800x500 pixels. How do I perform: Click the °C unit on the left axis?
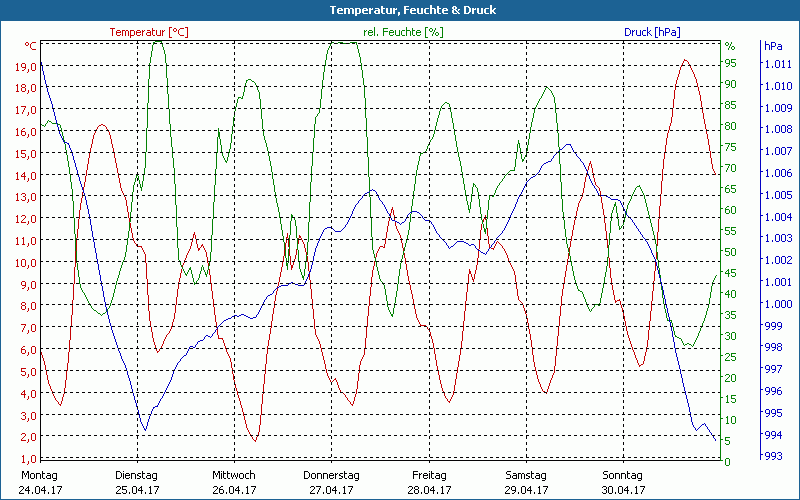(x=31, y=46)
